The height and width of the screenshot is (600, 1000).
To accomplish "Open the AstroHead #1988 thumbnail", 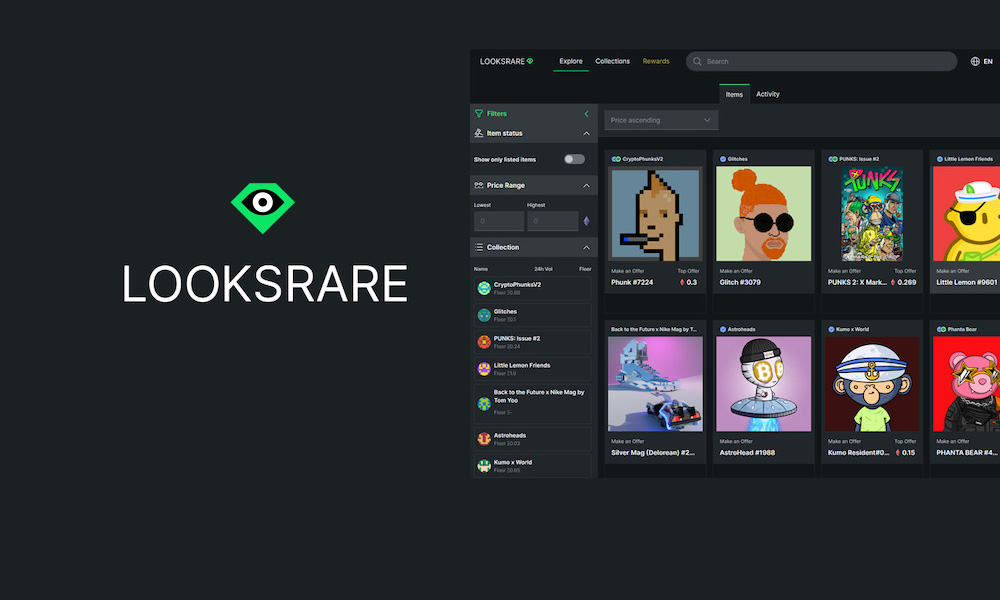I will click(x=763, y=384).
